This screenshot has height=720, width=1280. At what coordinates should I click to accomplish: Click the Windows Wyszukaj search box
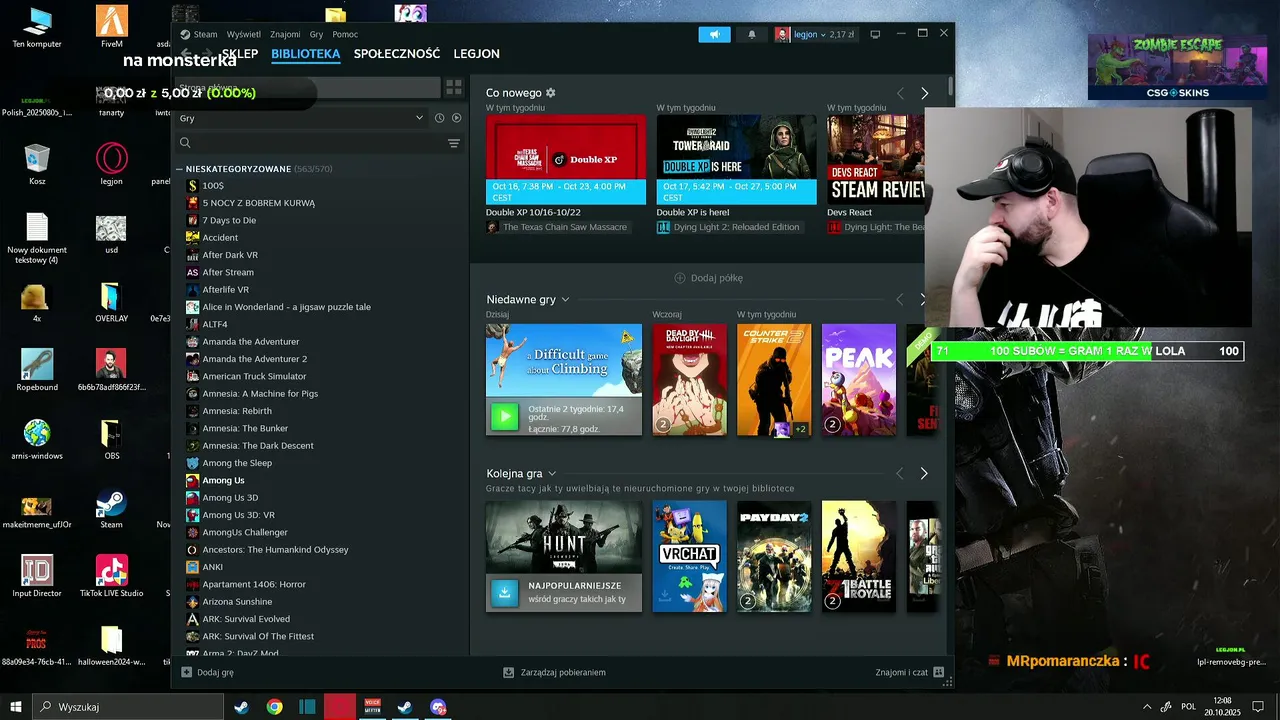(128, 707)
